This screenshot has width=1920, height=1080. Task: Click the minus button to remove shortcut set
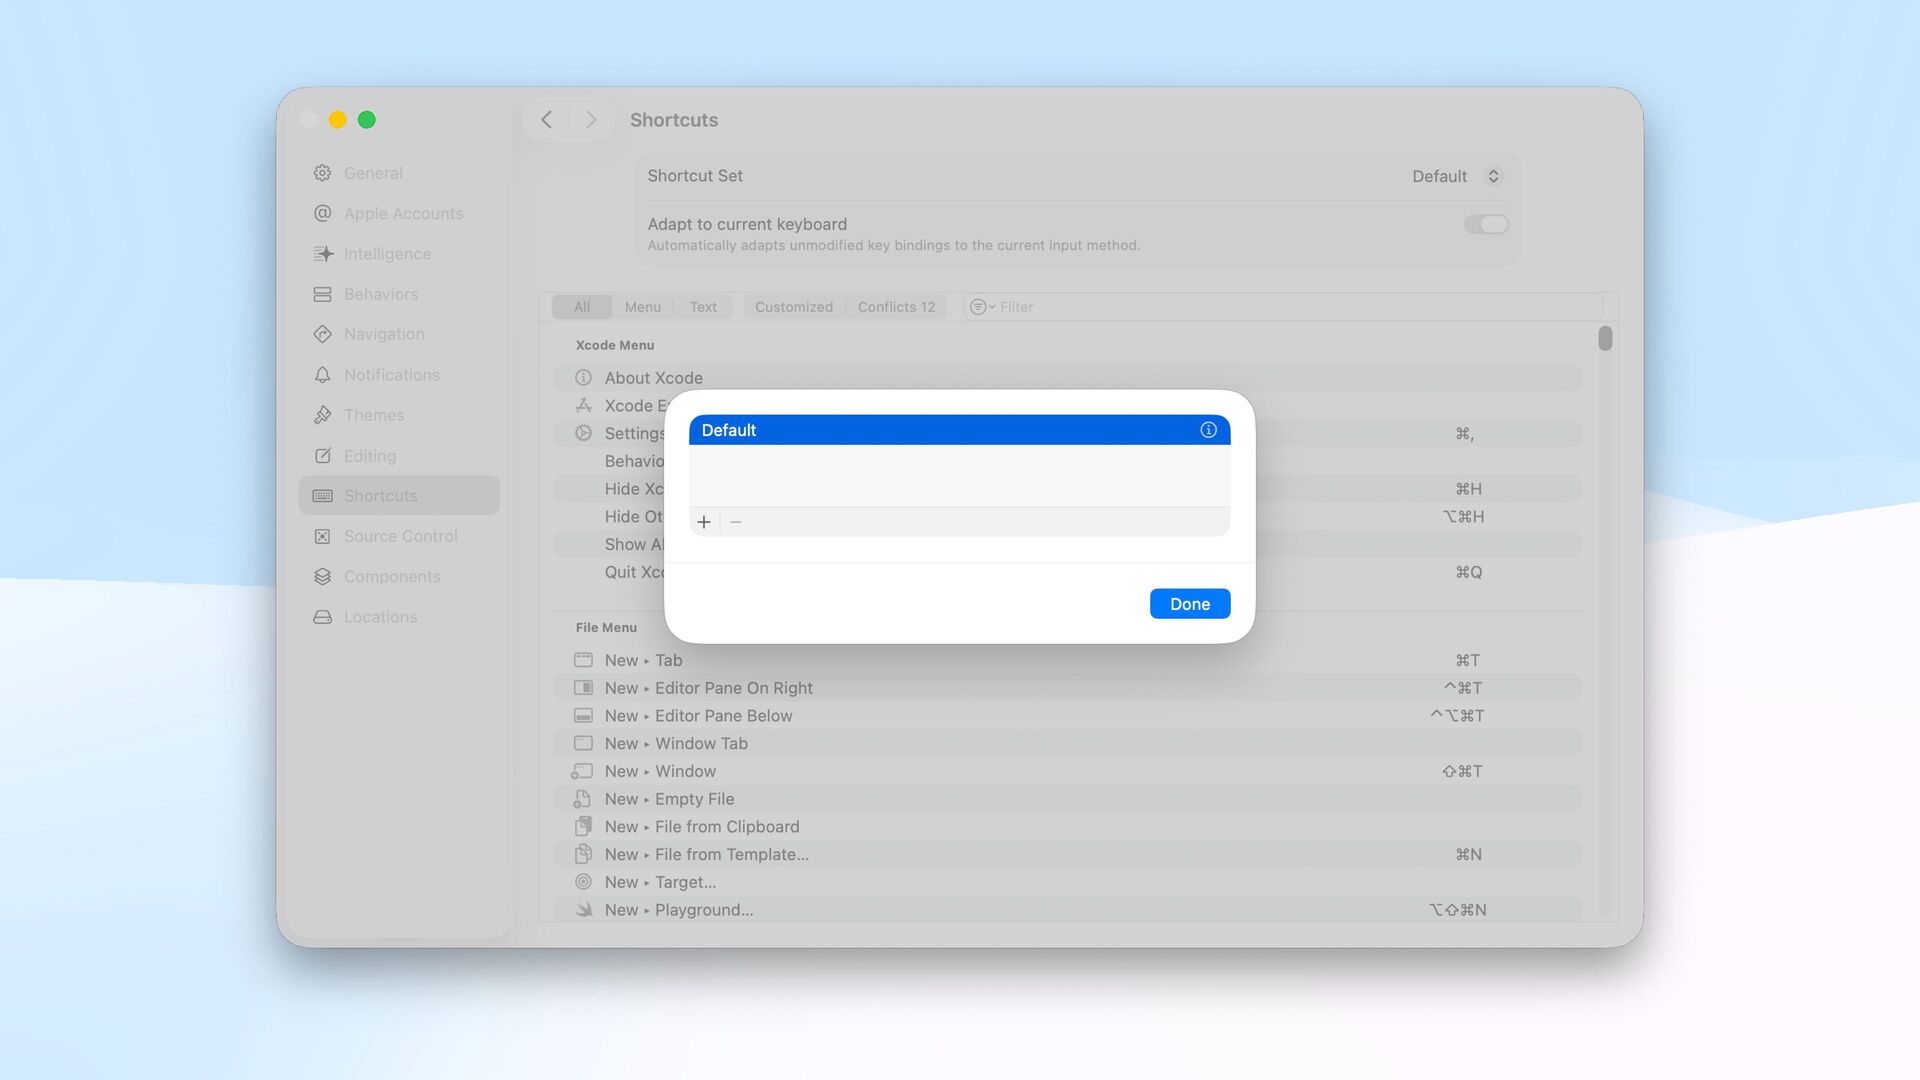(x=736, y=522)
